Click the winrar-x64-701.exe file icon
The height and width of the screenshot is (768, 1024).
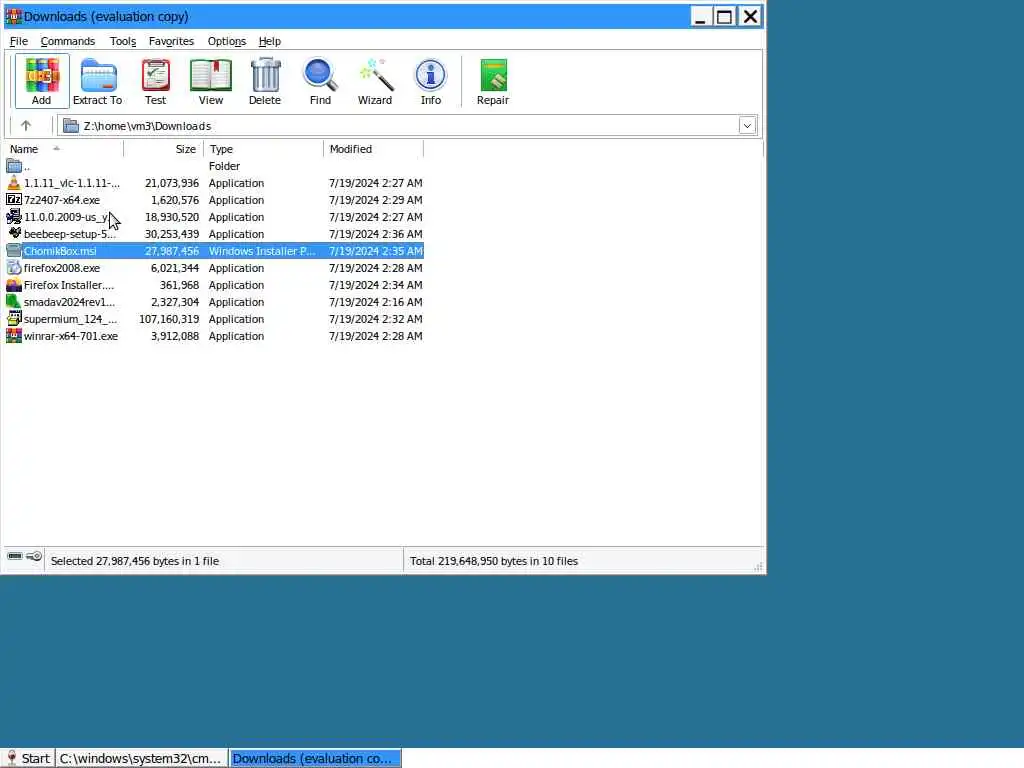click(x=14, y=336)
